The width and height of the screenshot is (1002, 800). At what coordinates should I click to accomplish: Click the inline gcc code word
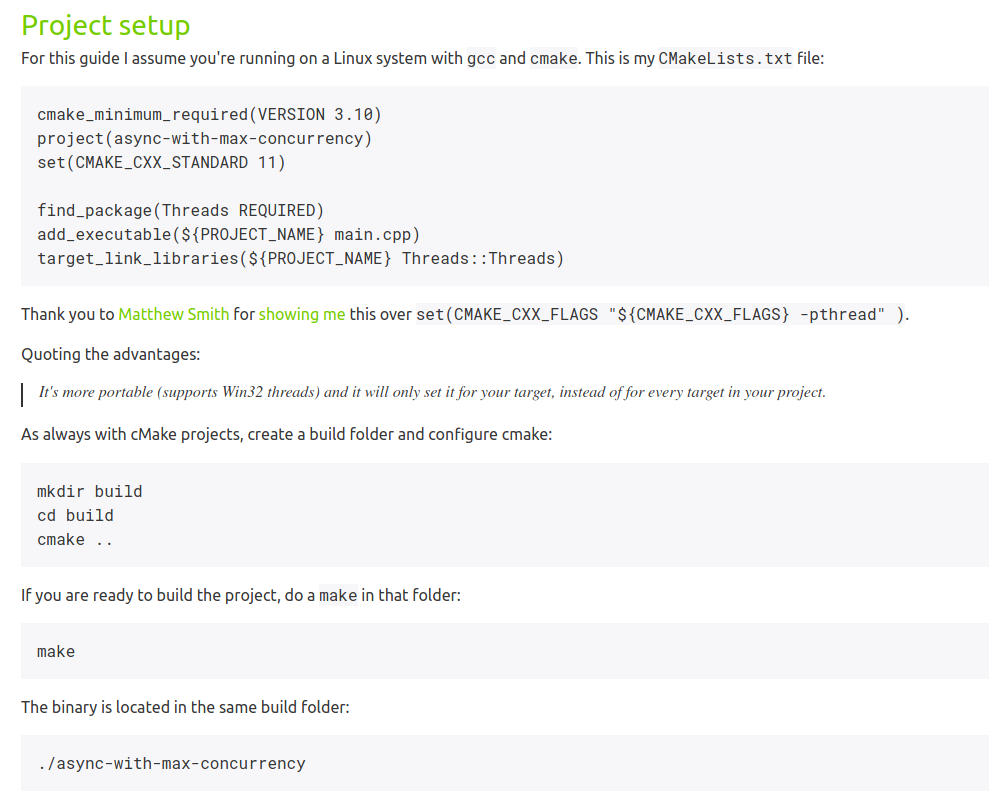(x=481, y=58)
